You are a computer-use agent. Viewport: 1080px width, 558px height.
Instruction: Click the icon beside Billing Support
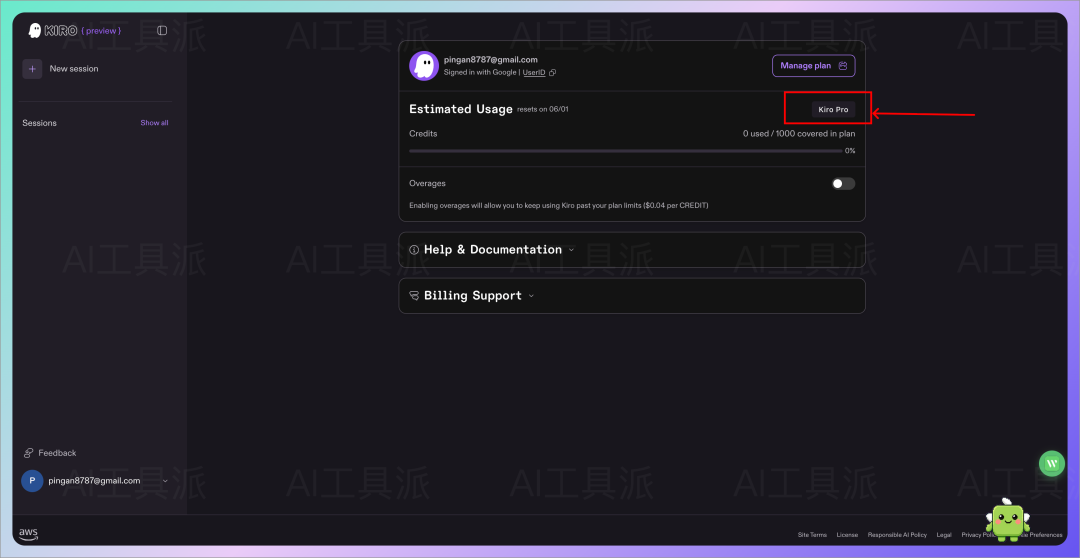click(x=414, y=296)
